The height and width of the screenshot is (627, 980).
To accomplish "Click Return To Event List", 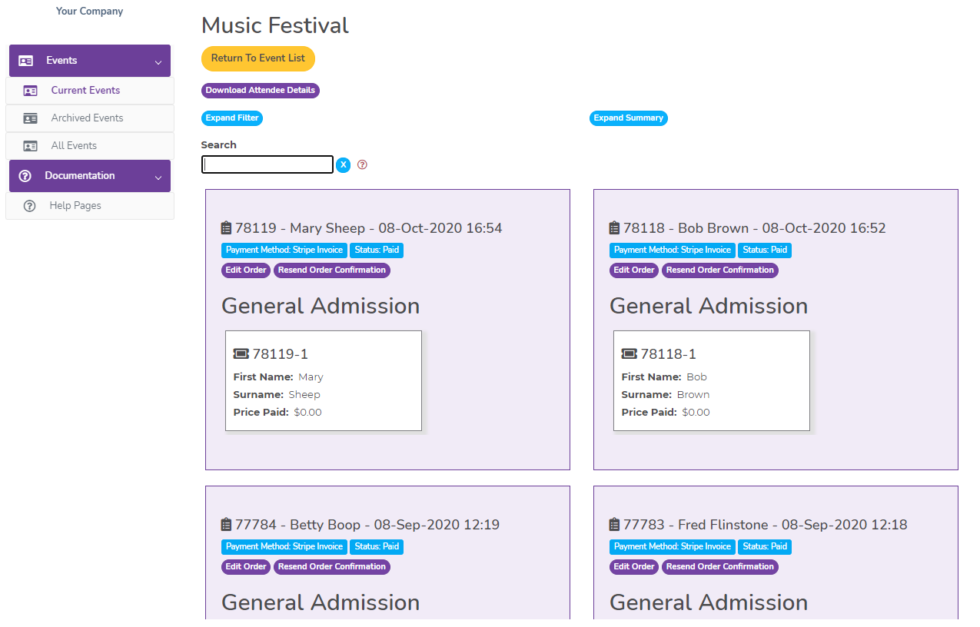I will tap(258, 58).
